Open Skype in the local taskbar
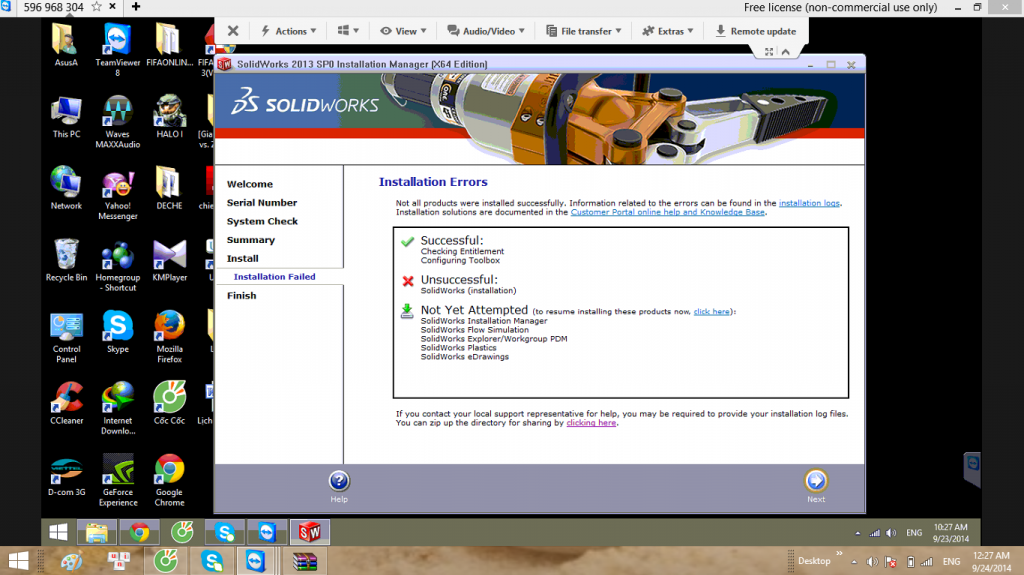The height and width of the screenshot is (575, 1024). [x=212, y=561]
